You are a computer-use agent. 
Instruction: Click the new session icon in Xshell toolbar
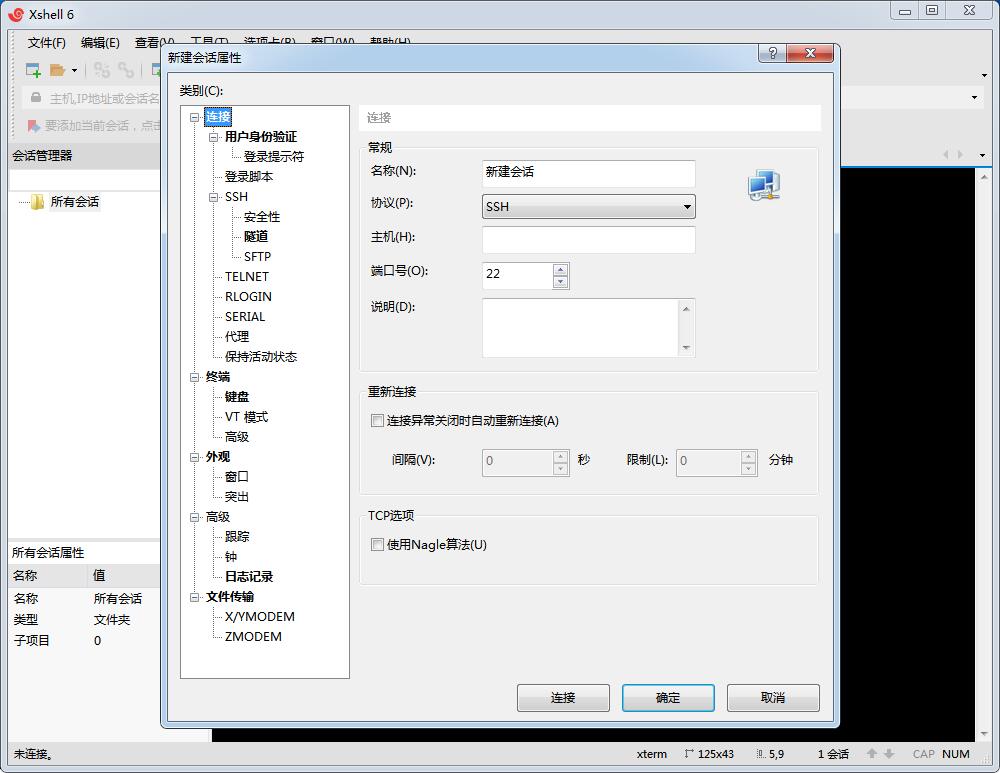(x=33, y=70)
